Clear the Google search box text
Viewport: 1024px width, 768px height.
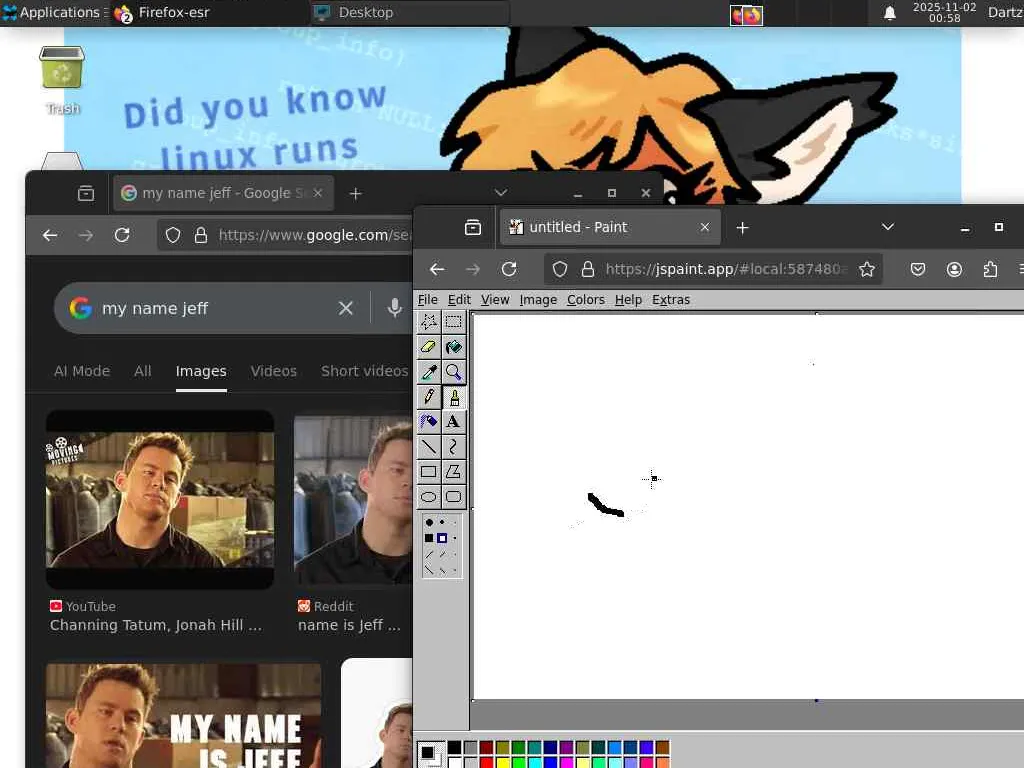(345, 308)
